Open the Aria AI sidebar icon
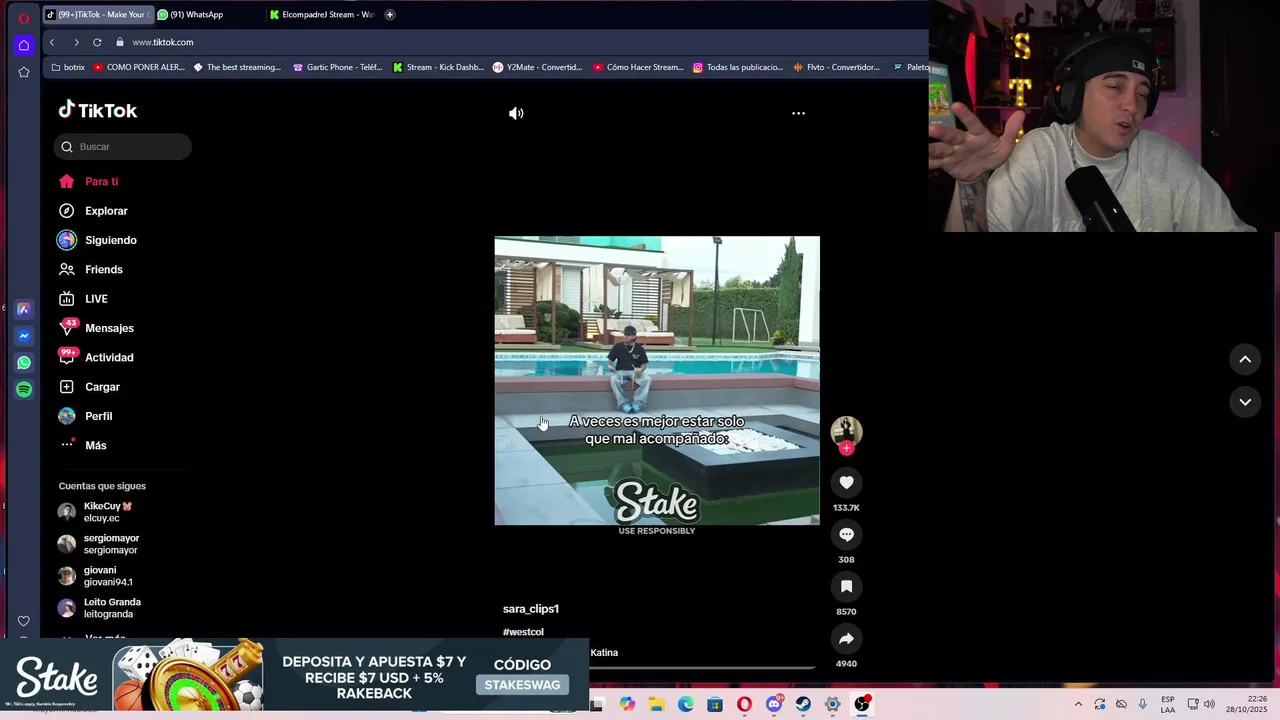Viewport: 1280px width, 720px height. tap(24, 309)
